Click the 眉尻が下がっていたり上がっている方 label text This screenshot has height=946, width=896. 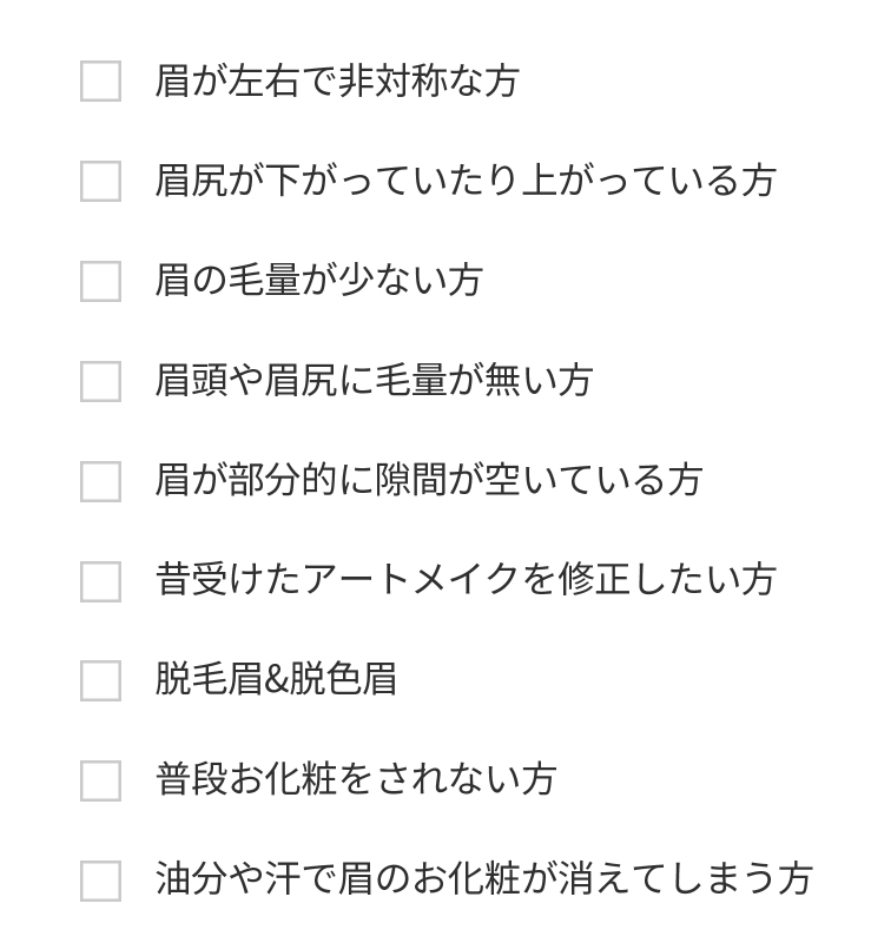coord(465,182)
